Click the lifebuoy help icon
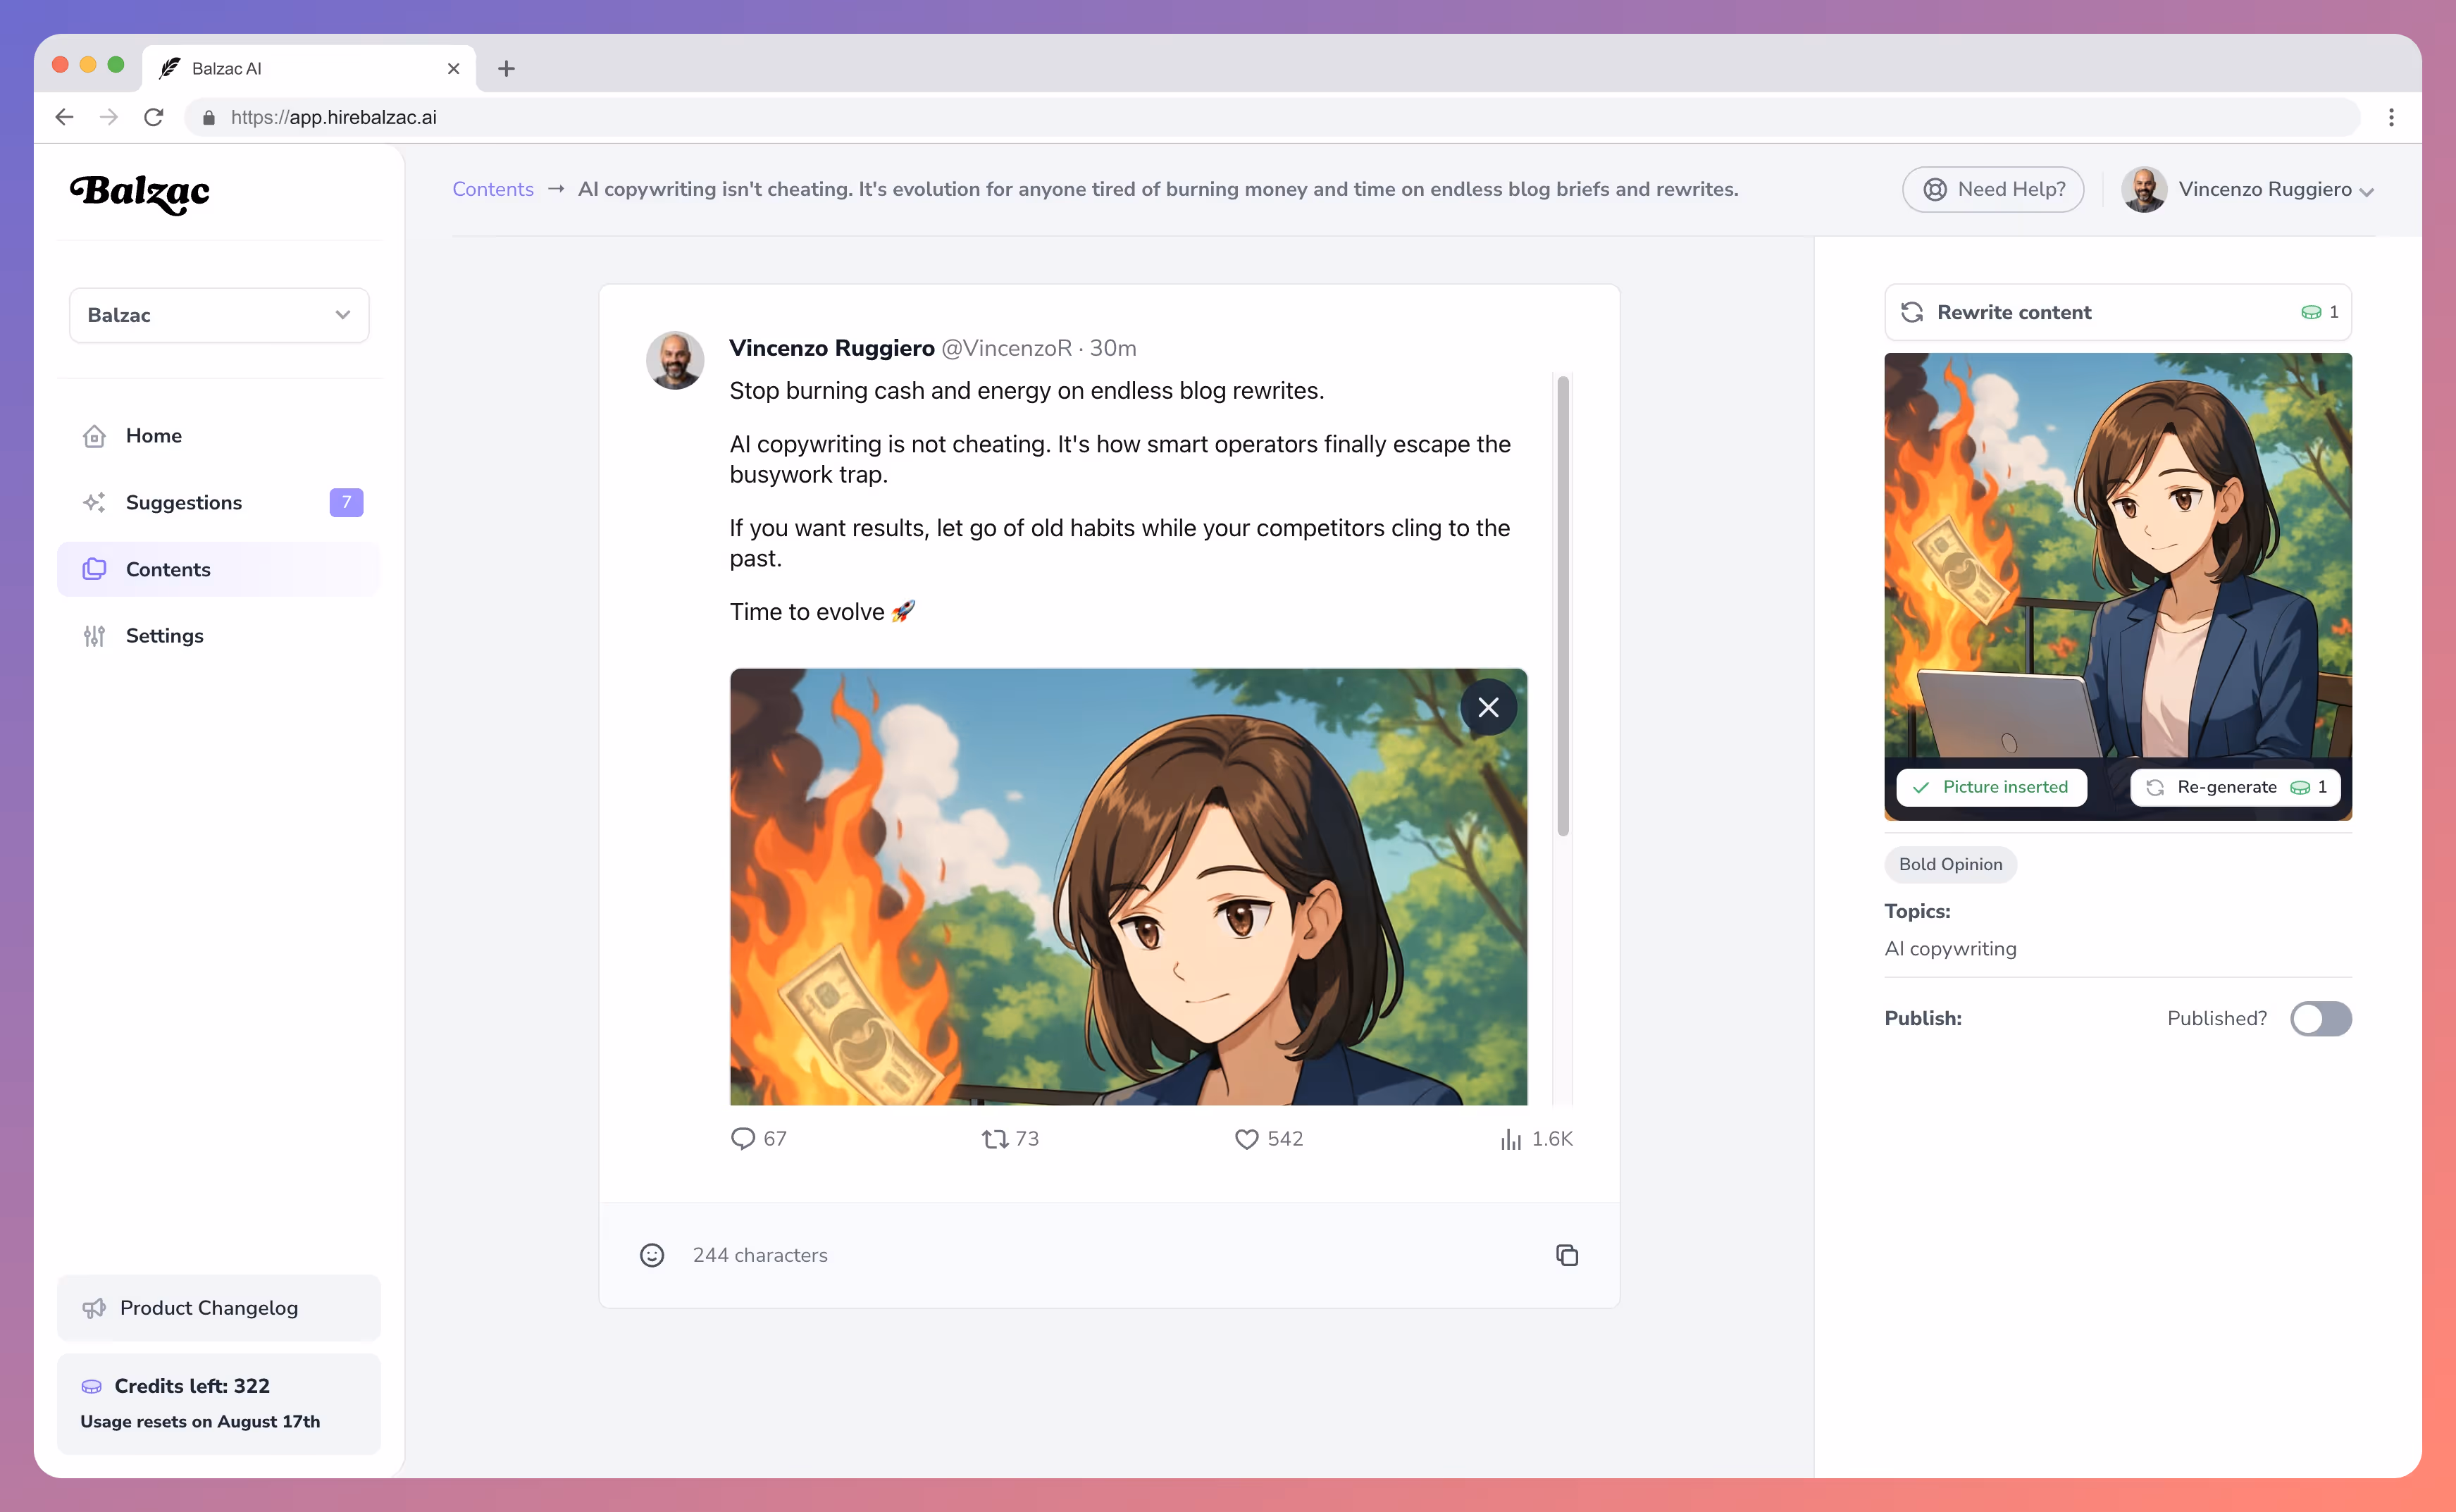Screen dimensions: 2456x1512 pos(1935,189)
